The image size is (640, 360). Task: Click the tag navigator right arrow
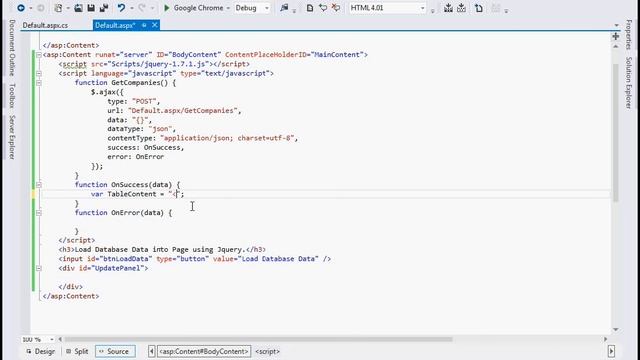click(x=611, y=351)
